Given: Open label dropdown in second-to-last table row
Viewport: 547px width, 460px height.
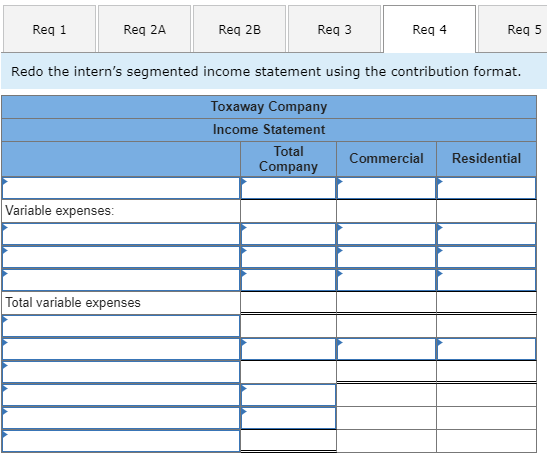Looking at the screenshot, I should (121, 418).
